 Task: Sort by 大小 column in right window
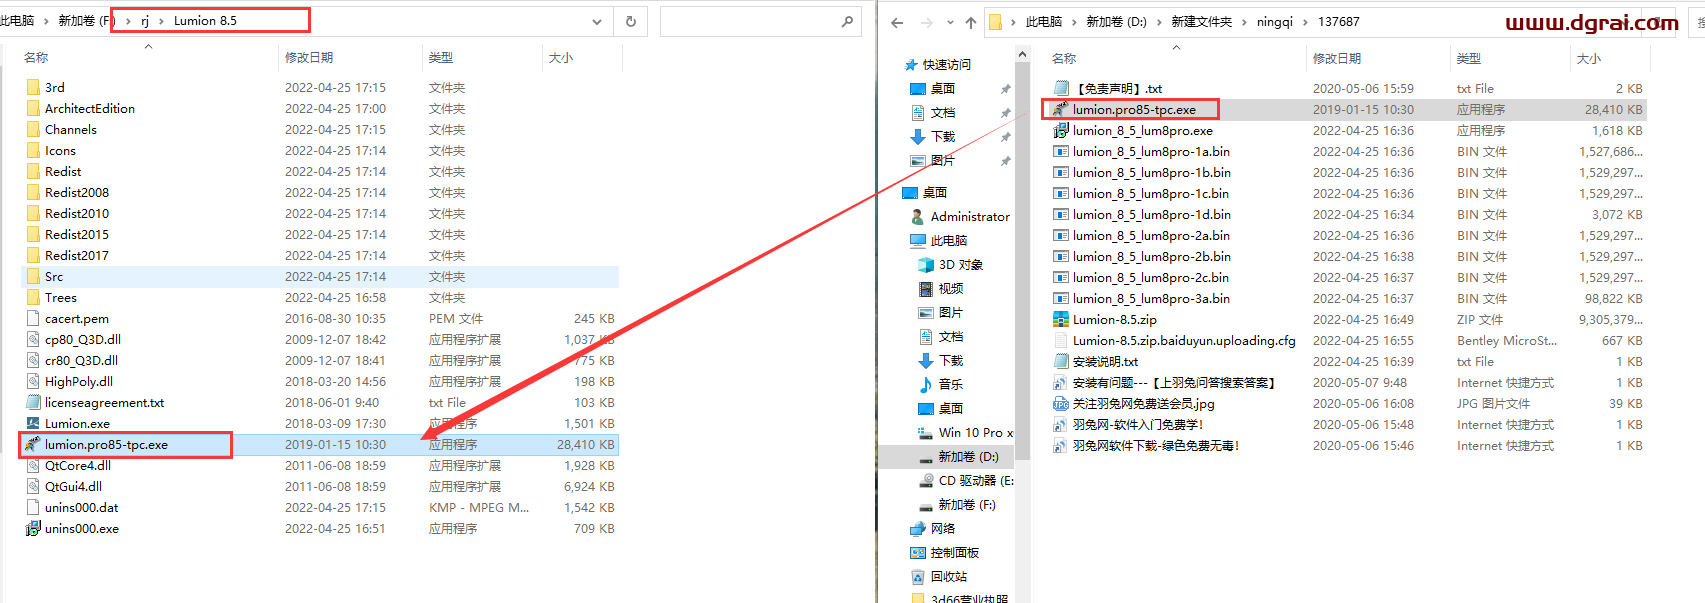click(1589, 59)
